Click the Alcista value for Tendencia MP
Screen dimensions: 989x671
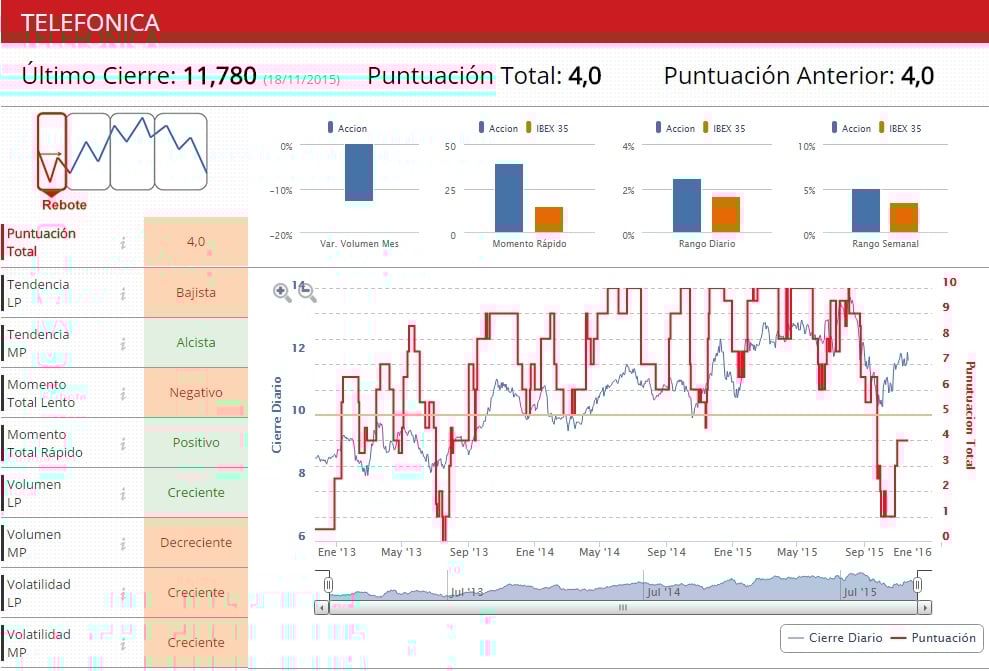click(x=196, y=342)
